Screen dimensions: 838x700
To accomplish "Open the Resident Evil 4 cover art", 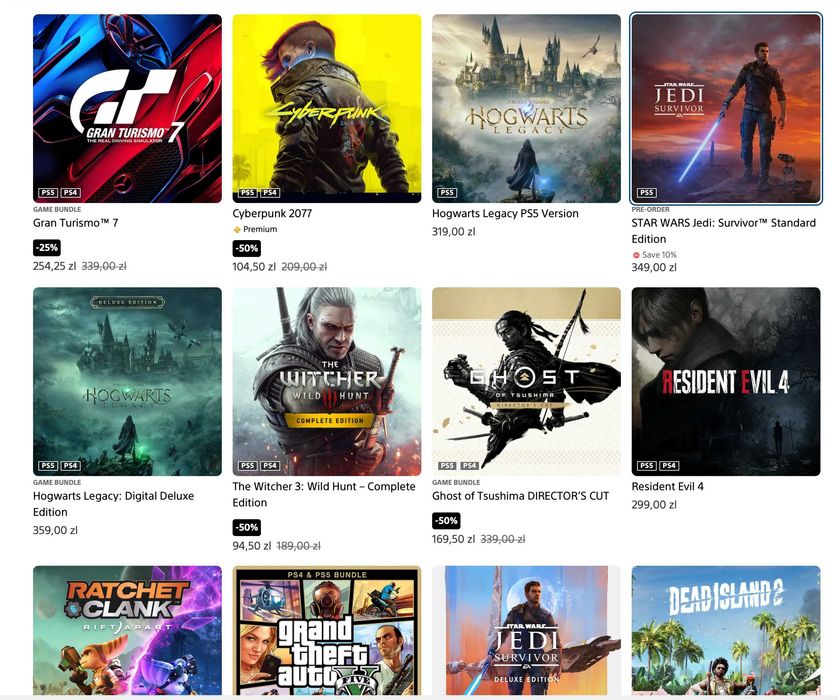I will click(726, 382).
